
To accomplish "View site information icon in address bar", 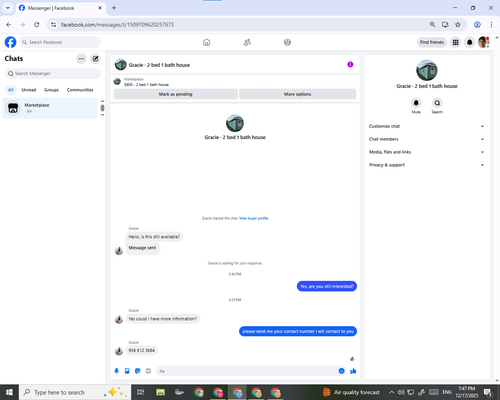I will point(53,24).
